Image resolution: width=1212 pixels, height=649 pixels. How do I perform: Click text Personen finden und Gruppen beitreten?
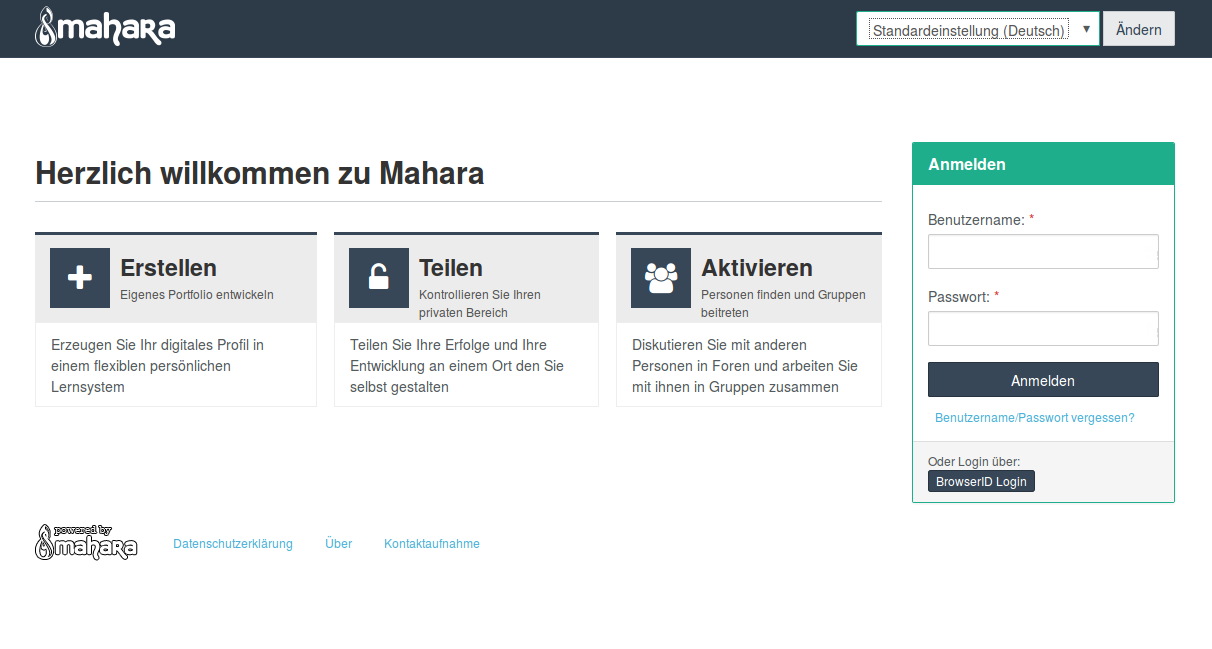[x=784, y=304]
